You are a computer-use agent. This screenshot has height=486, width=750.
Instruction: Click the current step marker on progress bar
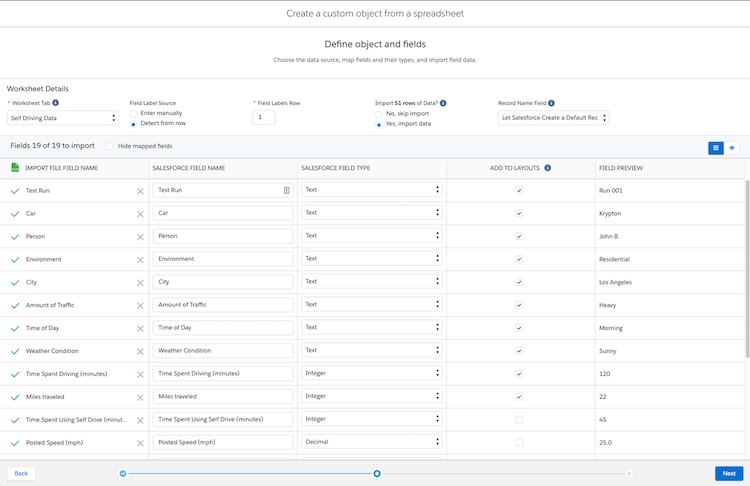(377, 473)
